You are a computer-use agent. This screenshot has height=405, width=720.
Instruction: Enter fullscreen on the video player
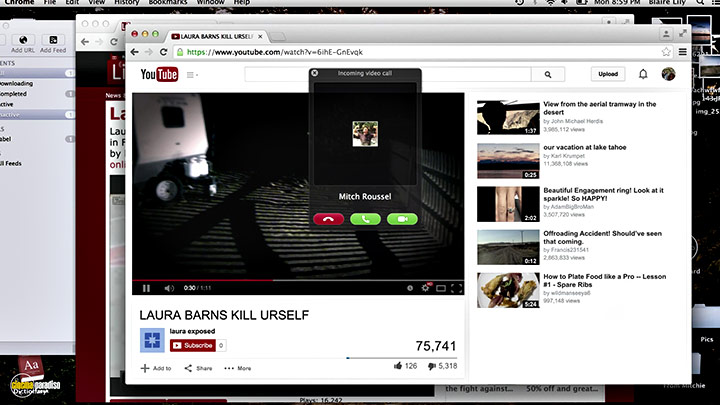pos(456,288)
